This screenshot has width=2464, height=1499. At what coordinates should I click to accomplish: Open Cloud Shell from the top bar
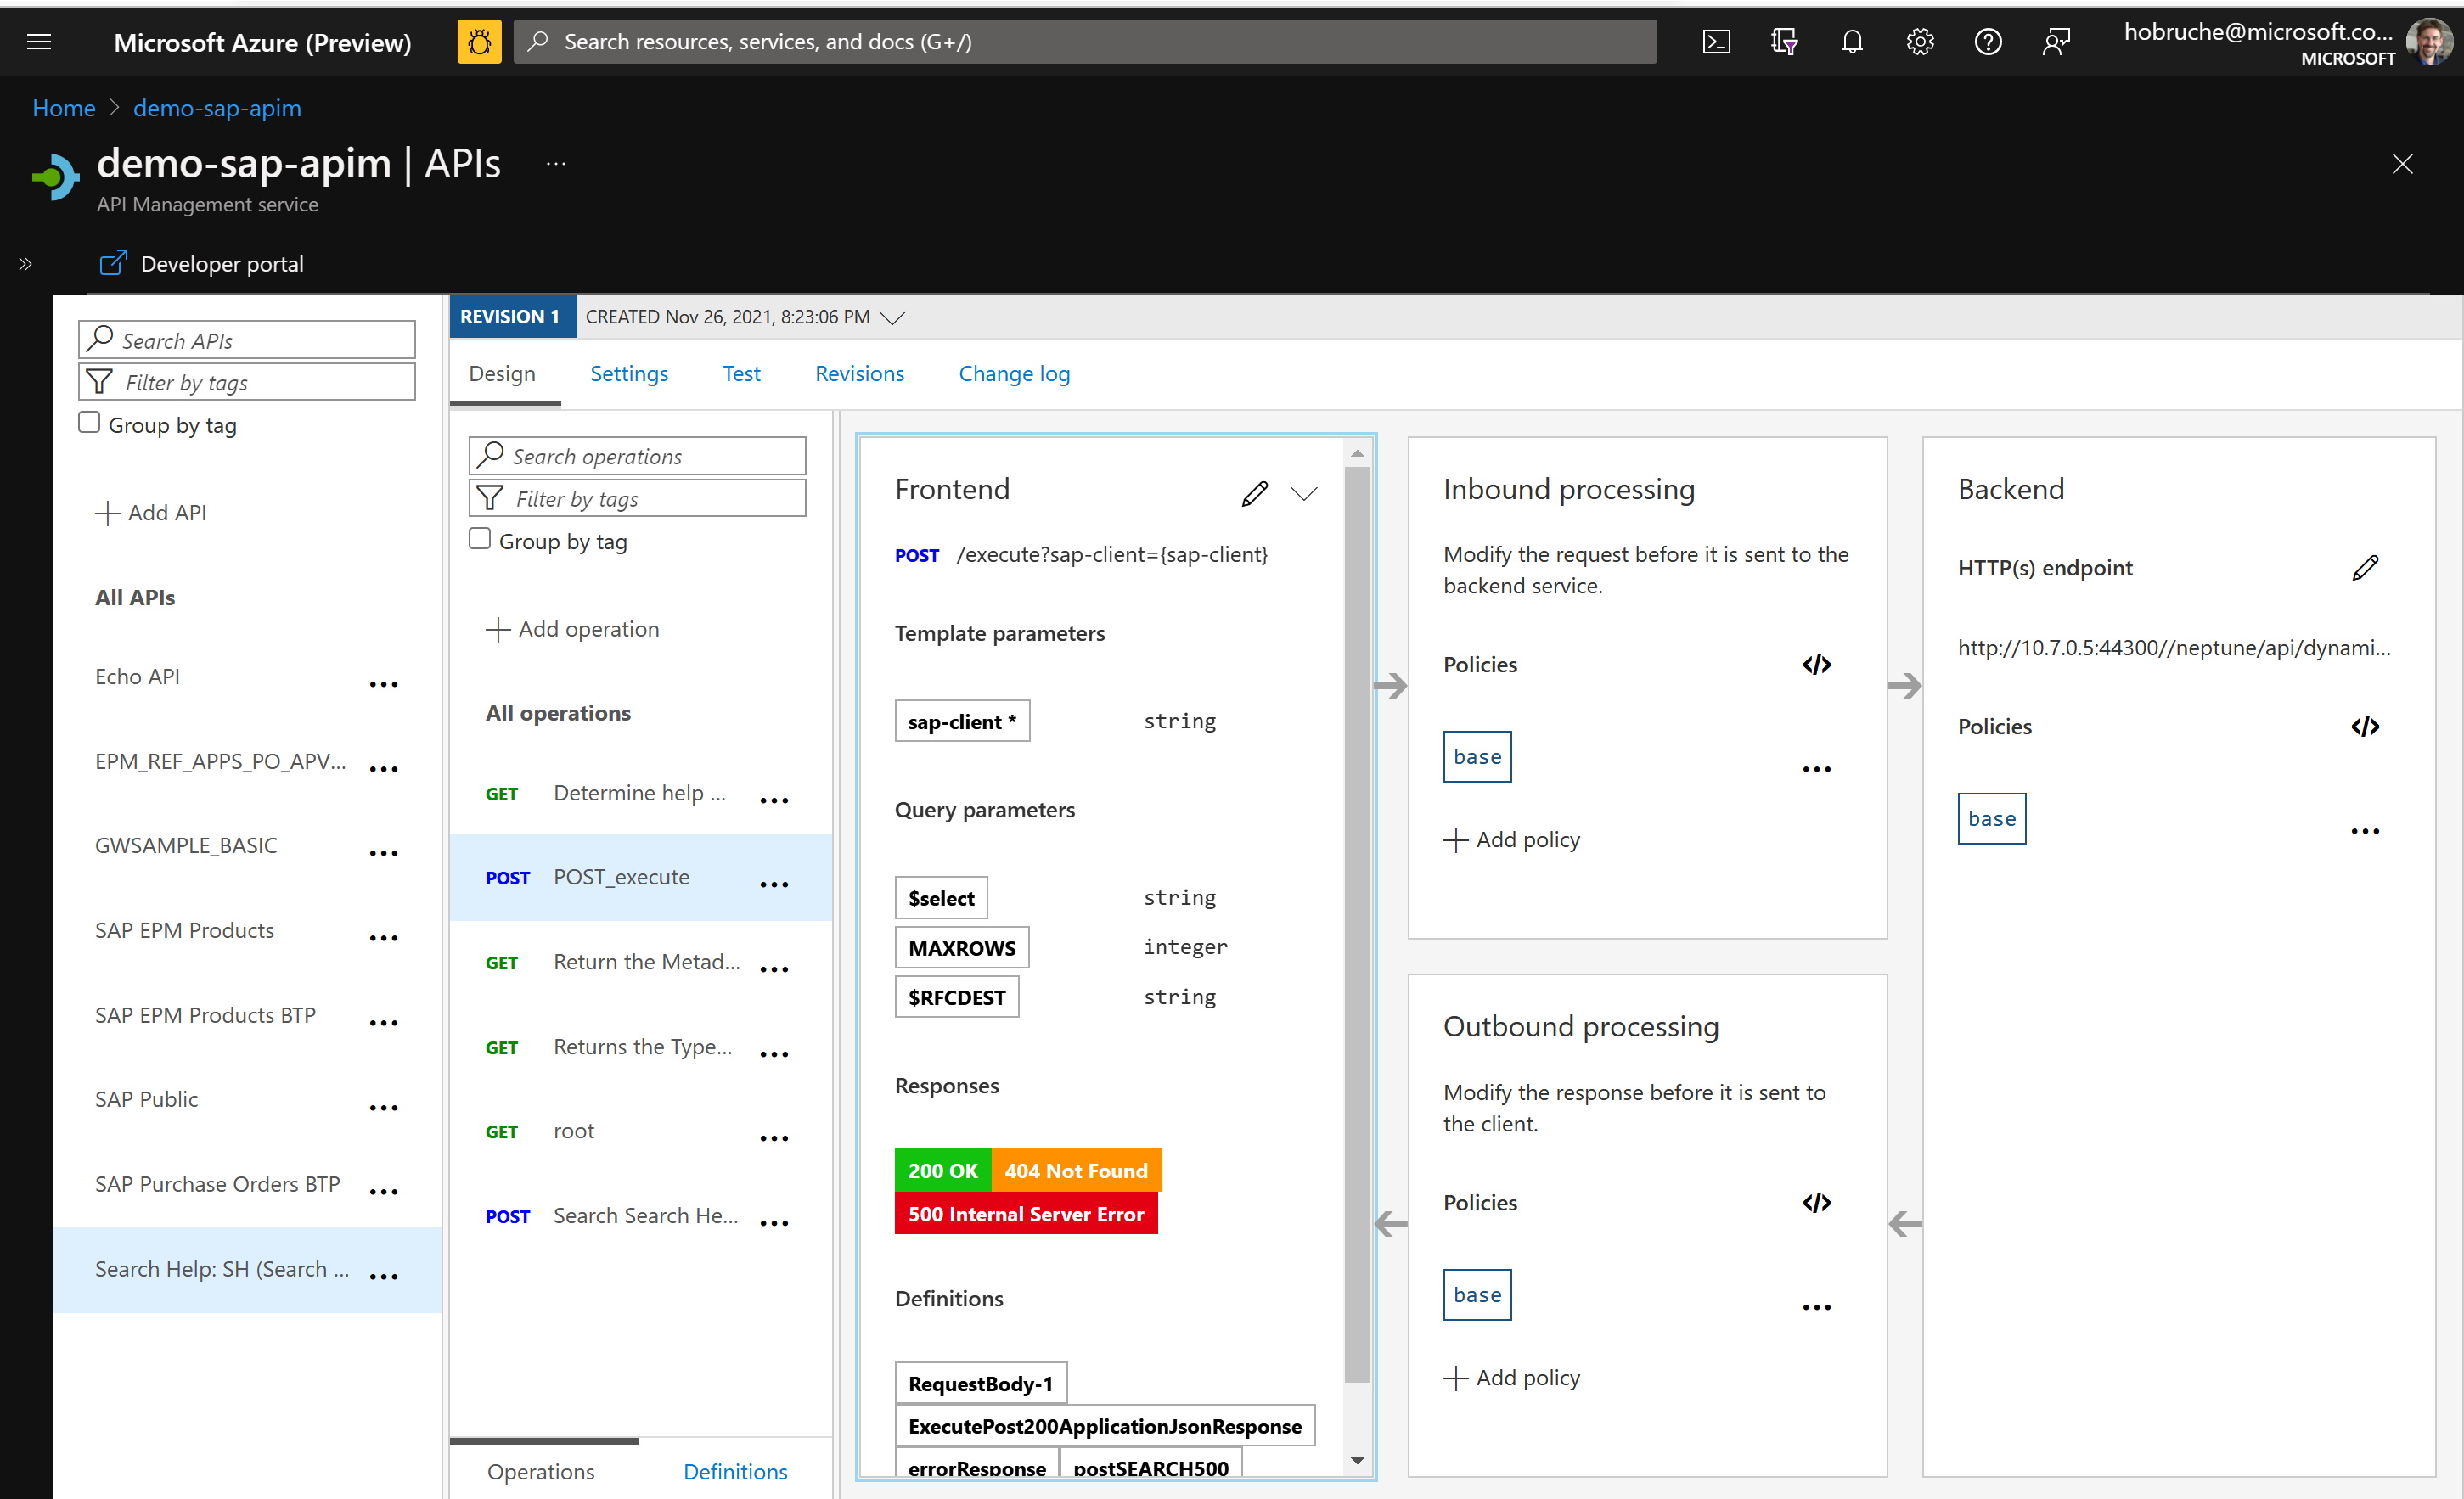tap(1716, 42)
